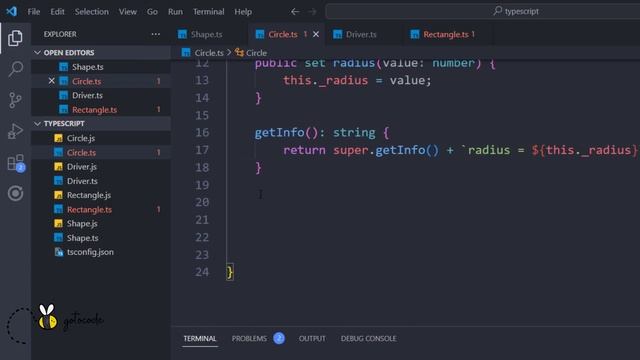Select Driver.ts in Open Editors
This screenshot has width=640, height=360.
[x=101, y=95]
